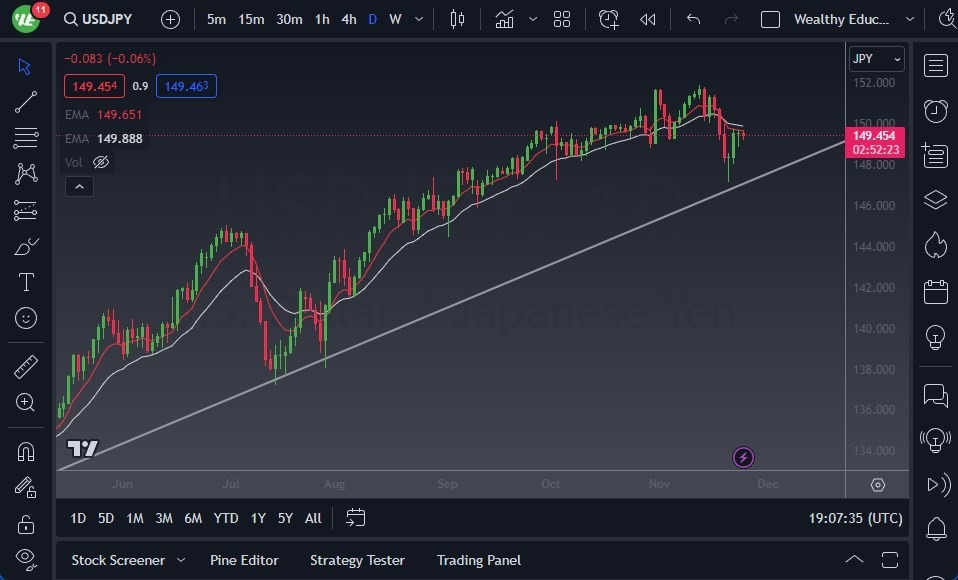This screenshot has width=958, height=580.
Task: Select the 1Y date range button
Action: click(x=257, y=518)
